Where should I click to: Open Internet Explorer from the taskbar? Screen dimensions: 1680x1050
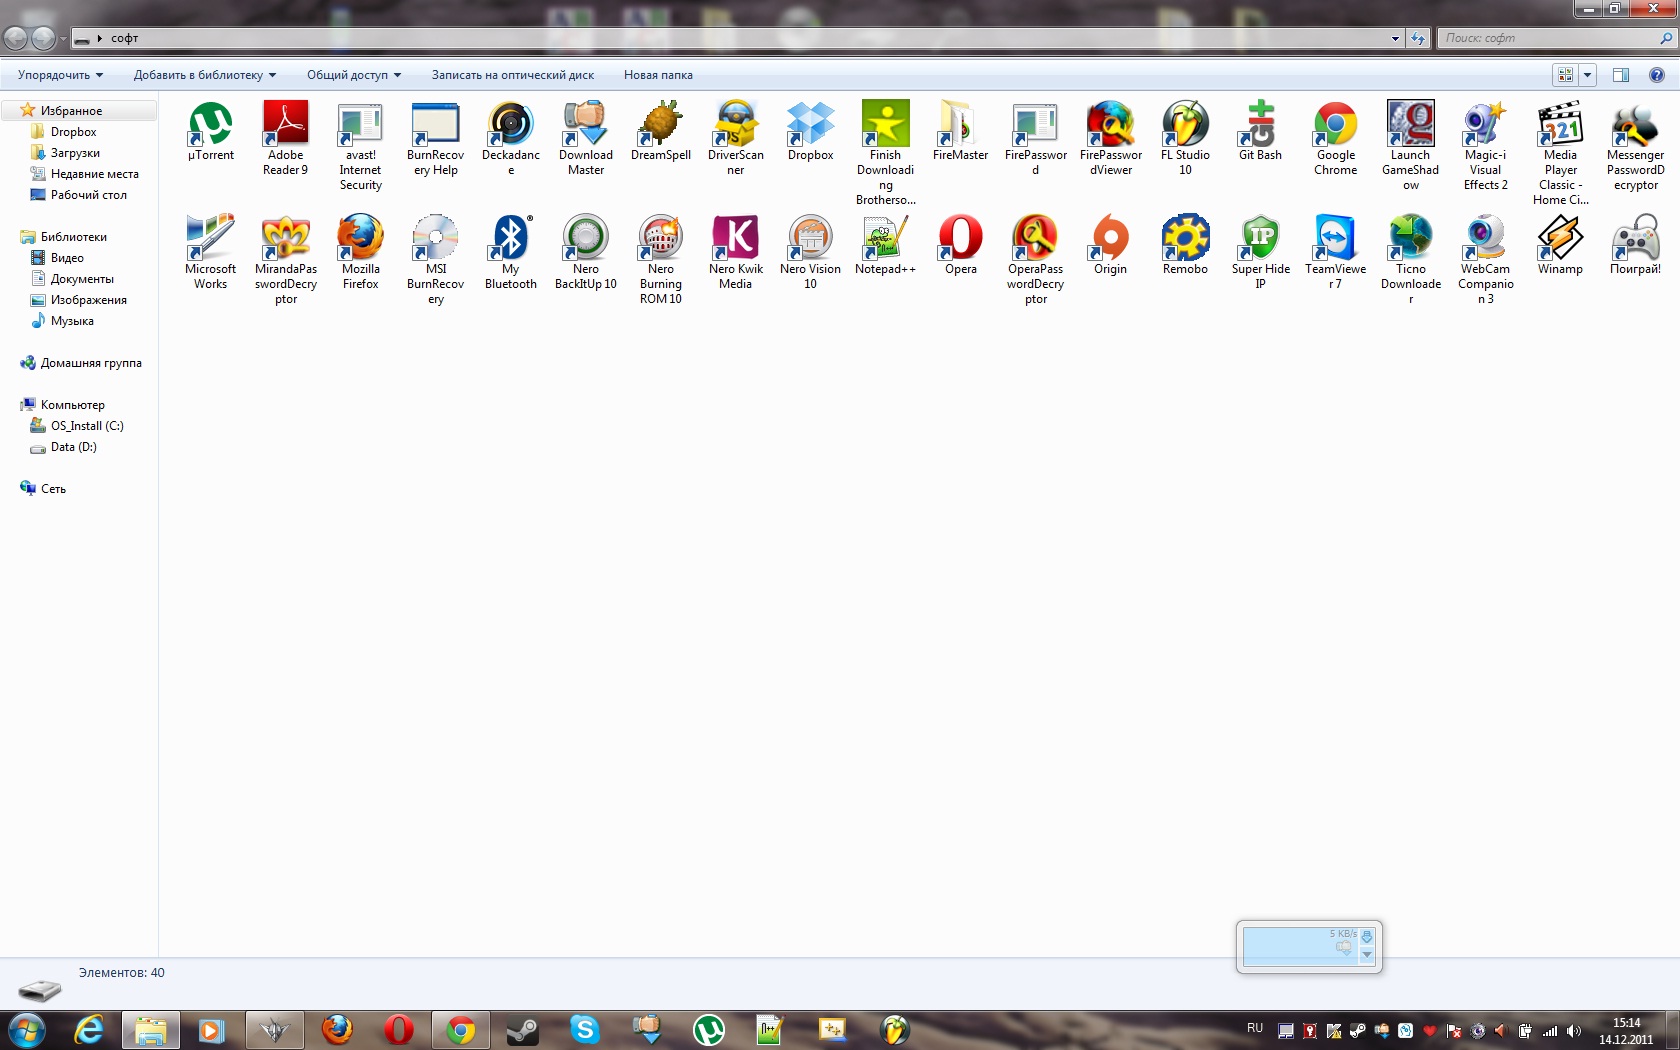[89, 1030]
